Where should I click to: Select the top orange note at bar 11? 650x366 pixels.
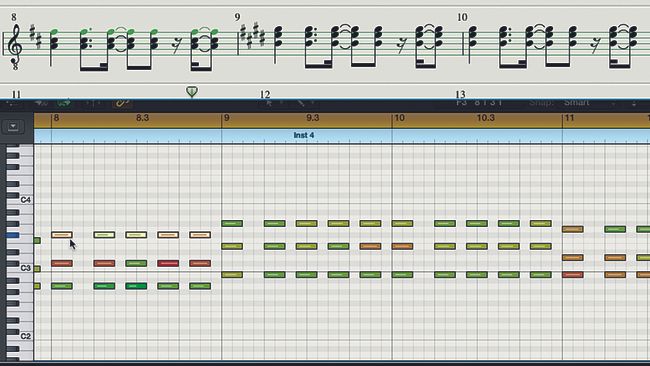point(572,229)
